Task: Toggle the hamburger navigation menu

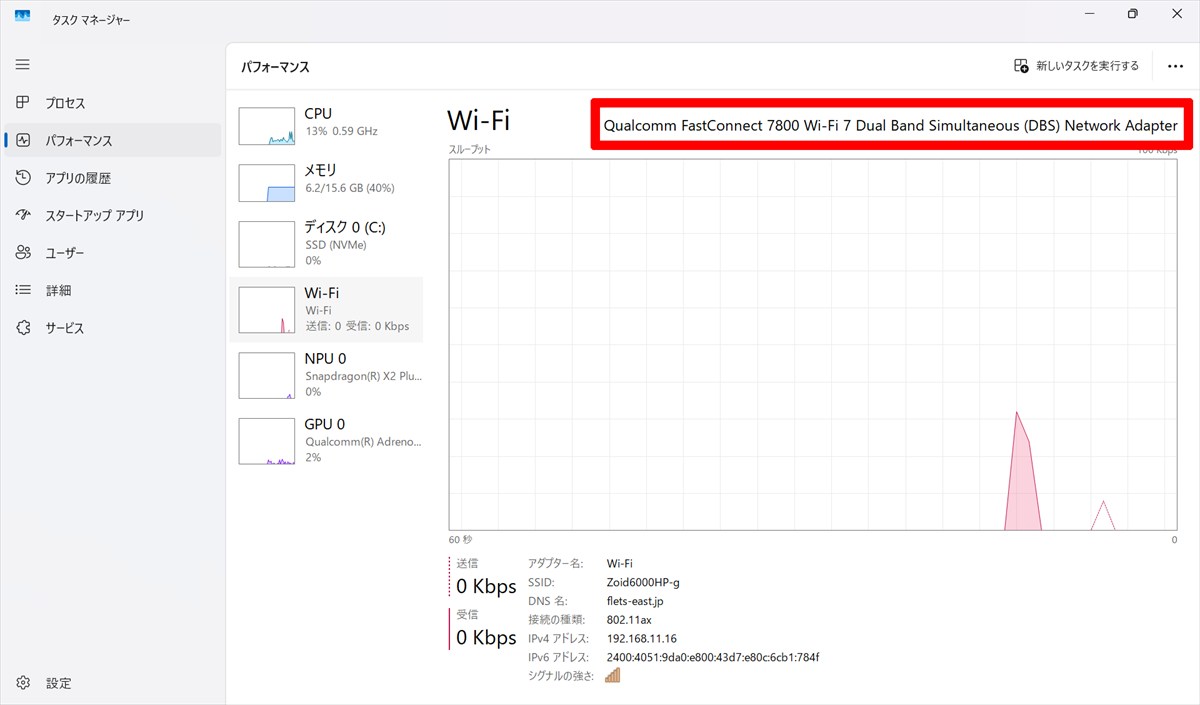Action: click(x=23, y=65)
